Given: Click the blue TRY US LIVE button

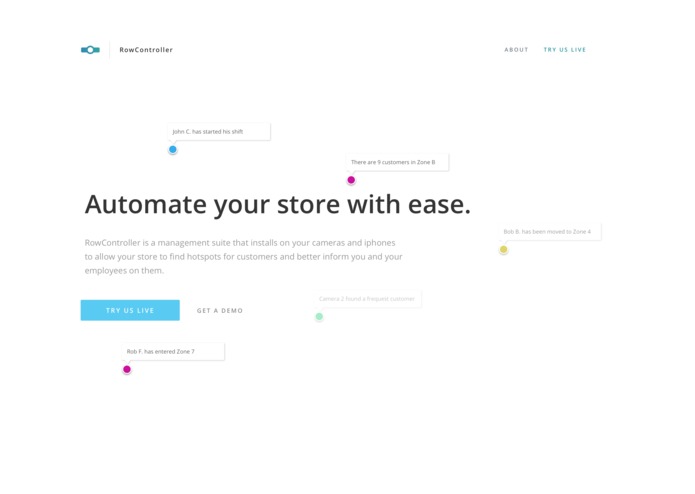Looking at the screenshot, I should (x=130, y=310).
